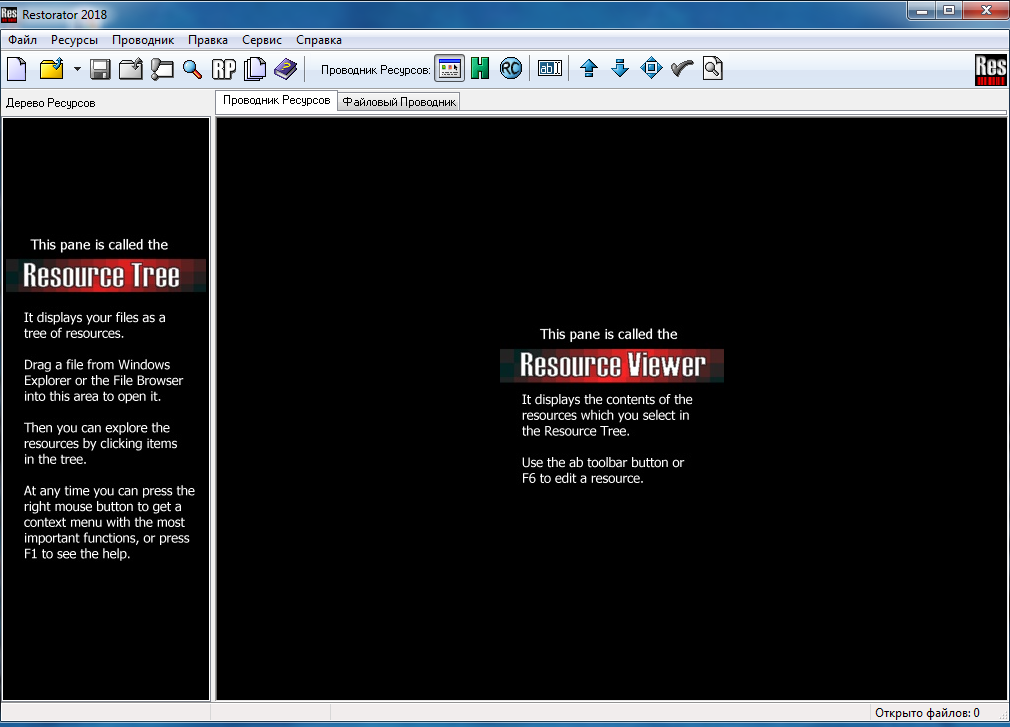Click the Resource Tree banner in left pane
1010x727 pixels.
[106, 276]
